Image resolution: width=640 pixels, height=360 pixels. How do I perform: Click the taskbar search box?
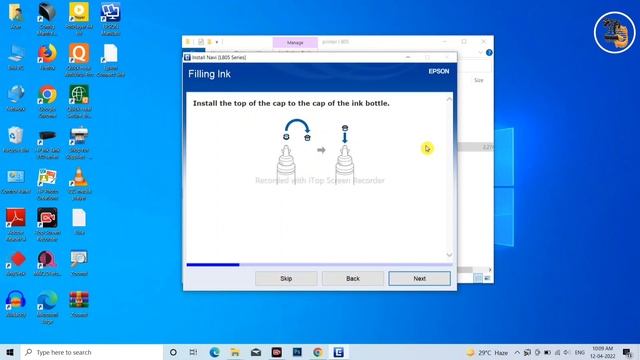point(91,352)
